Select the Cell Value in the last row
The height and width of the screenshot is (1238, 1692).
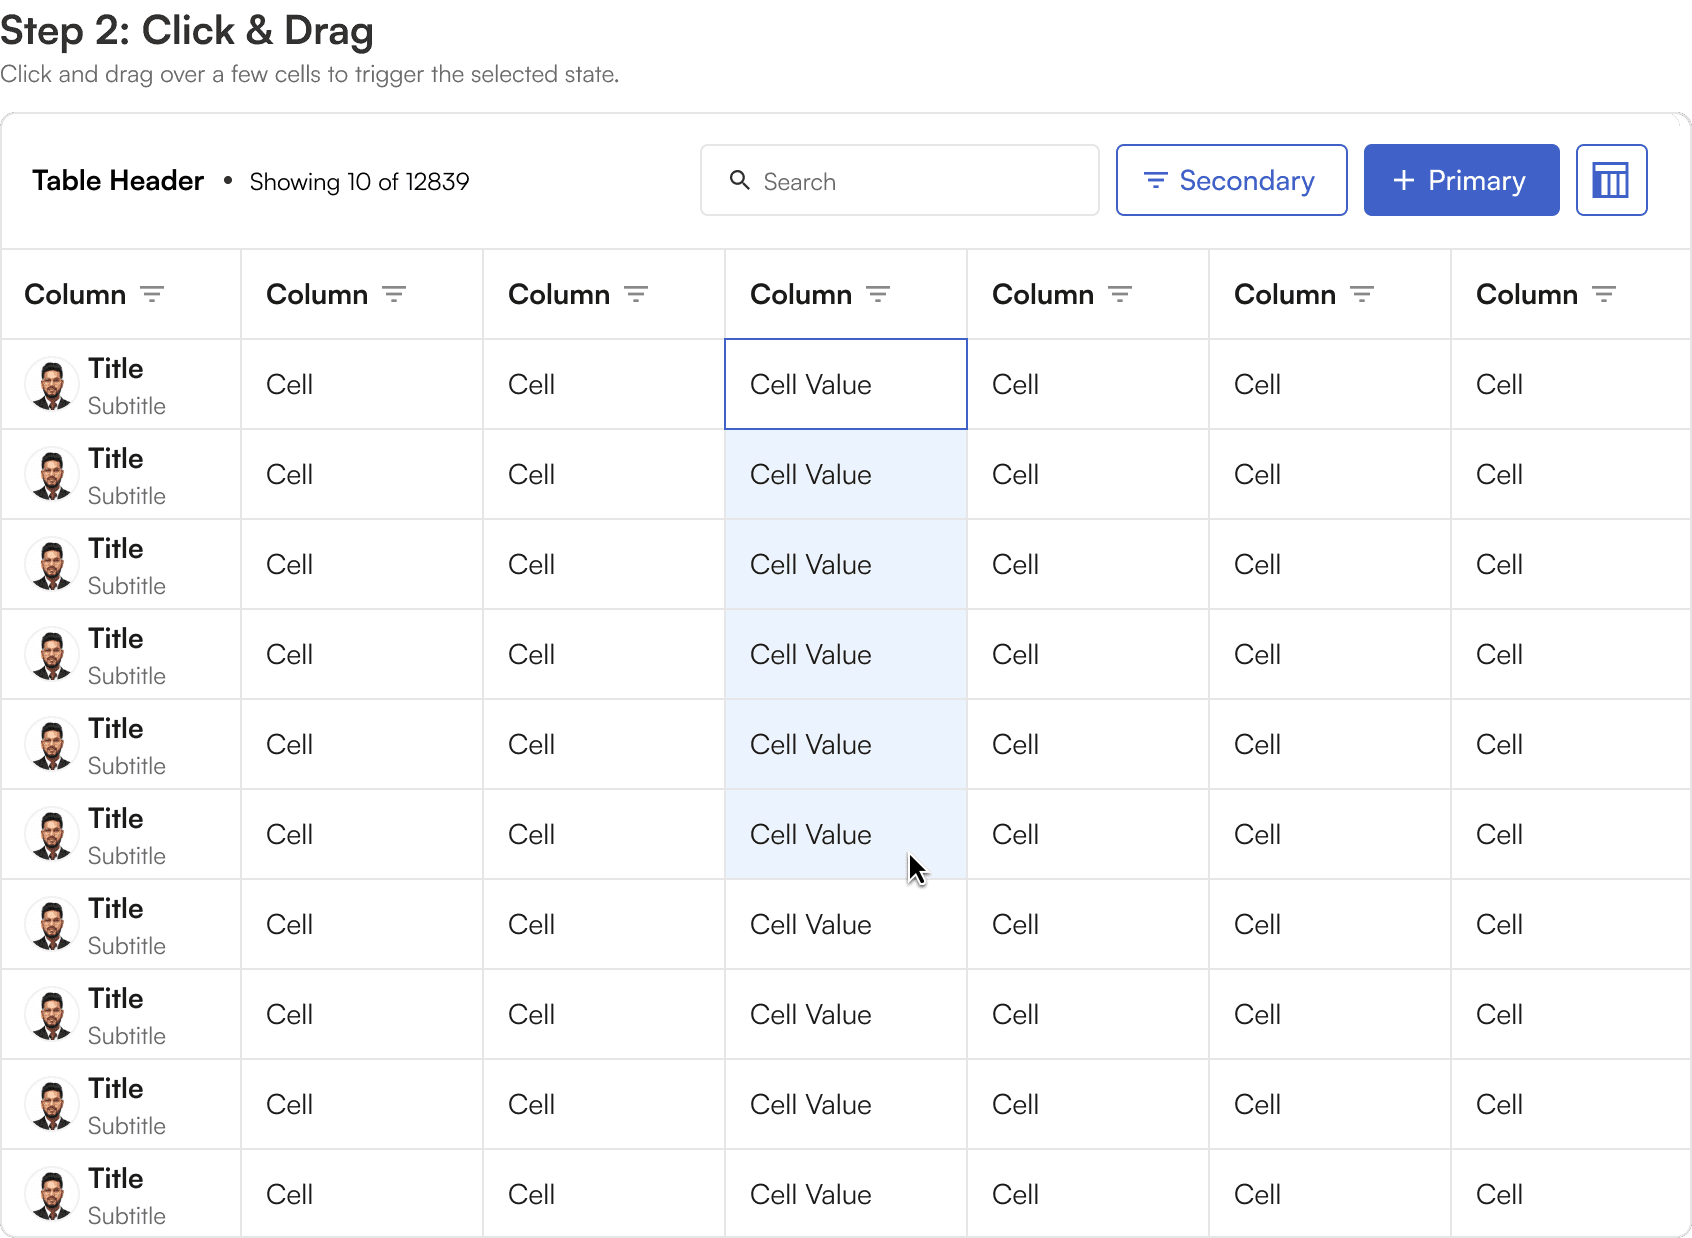[x=811, y=1195]
